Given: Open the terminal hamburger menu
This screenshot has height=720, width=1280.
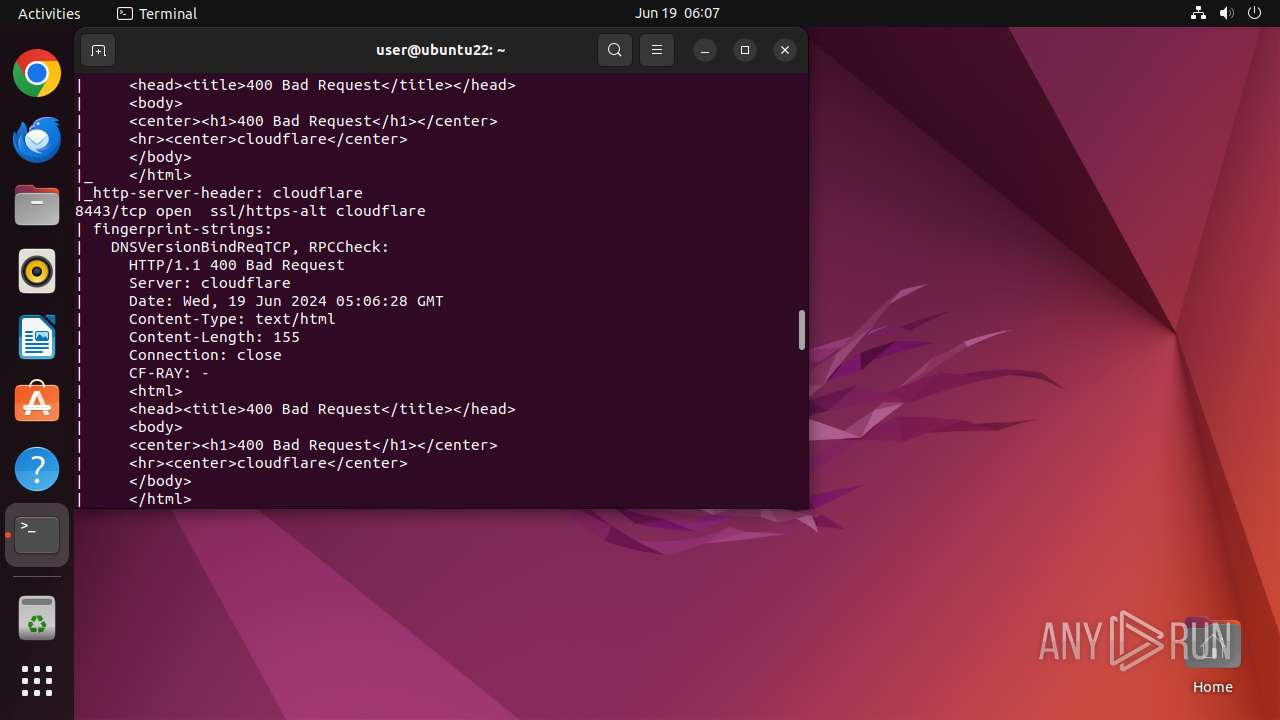Looking at the screenshot, I should click(x=657, y=50).
